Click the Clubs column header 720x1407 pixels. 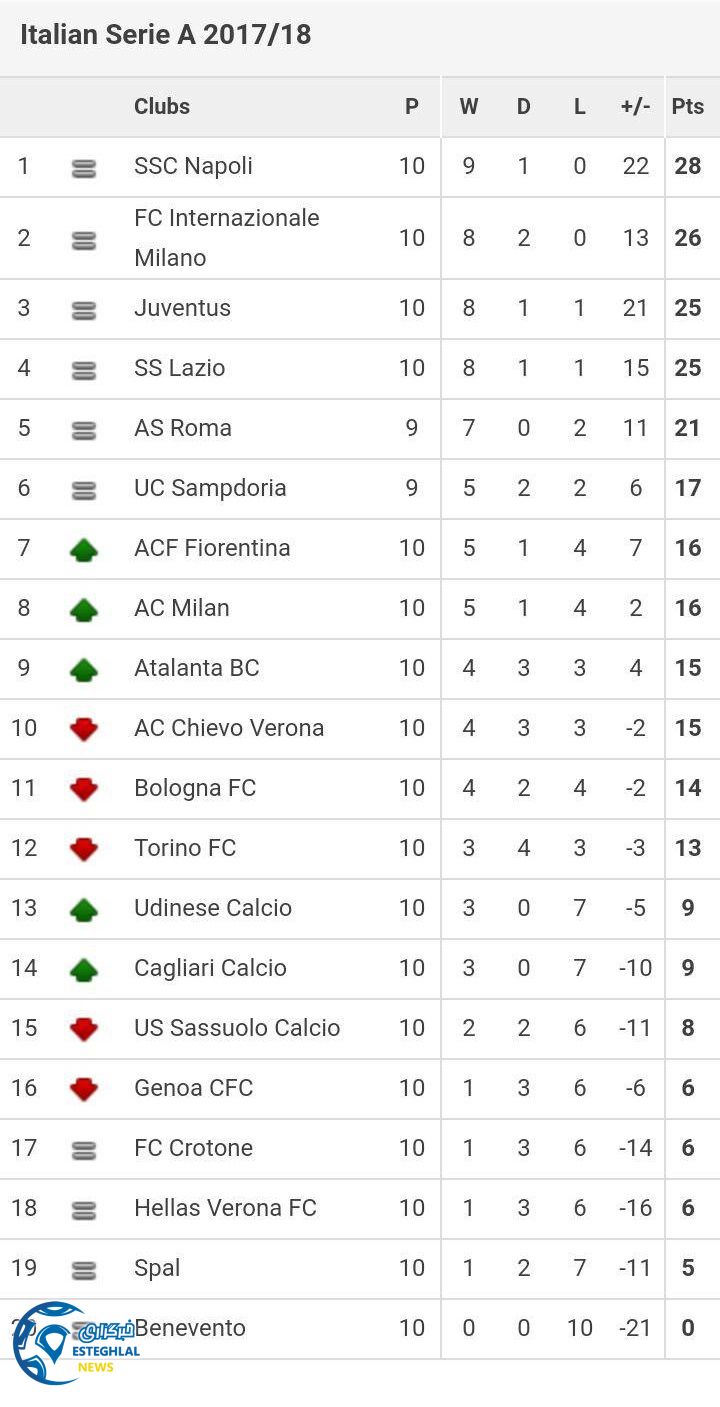pyautogui.click(x=162, y=107)
